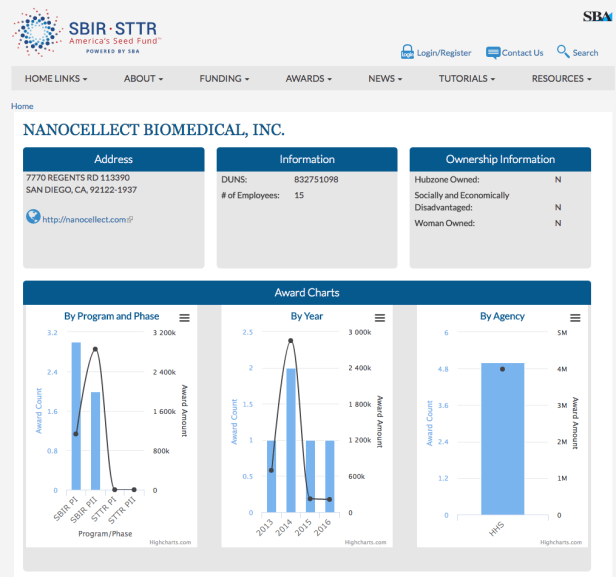The width and height of the screenshot is (616, 577).
Task: Open the AWARDS dropdown menu
Action: tap(308, 78)
